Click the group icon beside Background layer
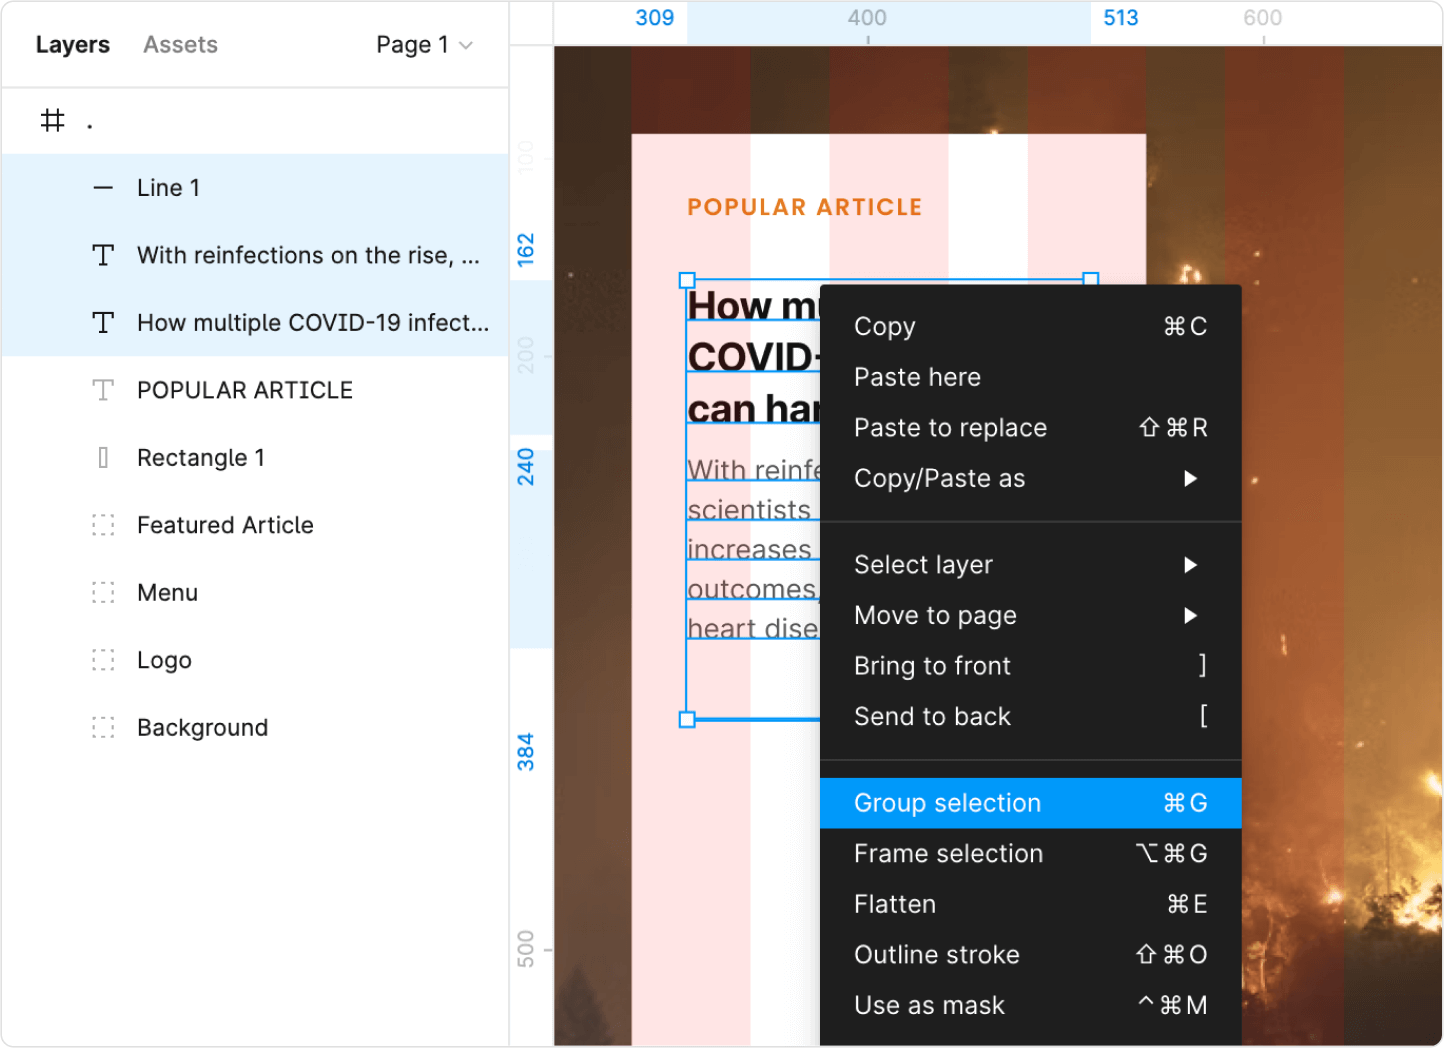 tap(103, 728)
